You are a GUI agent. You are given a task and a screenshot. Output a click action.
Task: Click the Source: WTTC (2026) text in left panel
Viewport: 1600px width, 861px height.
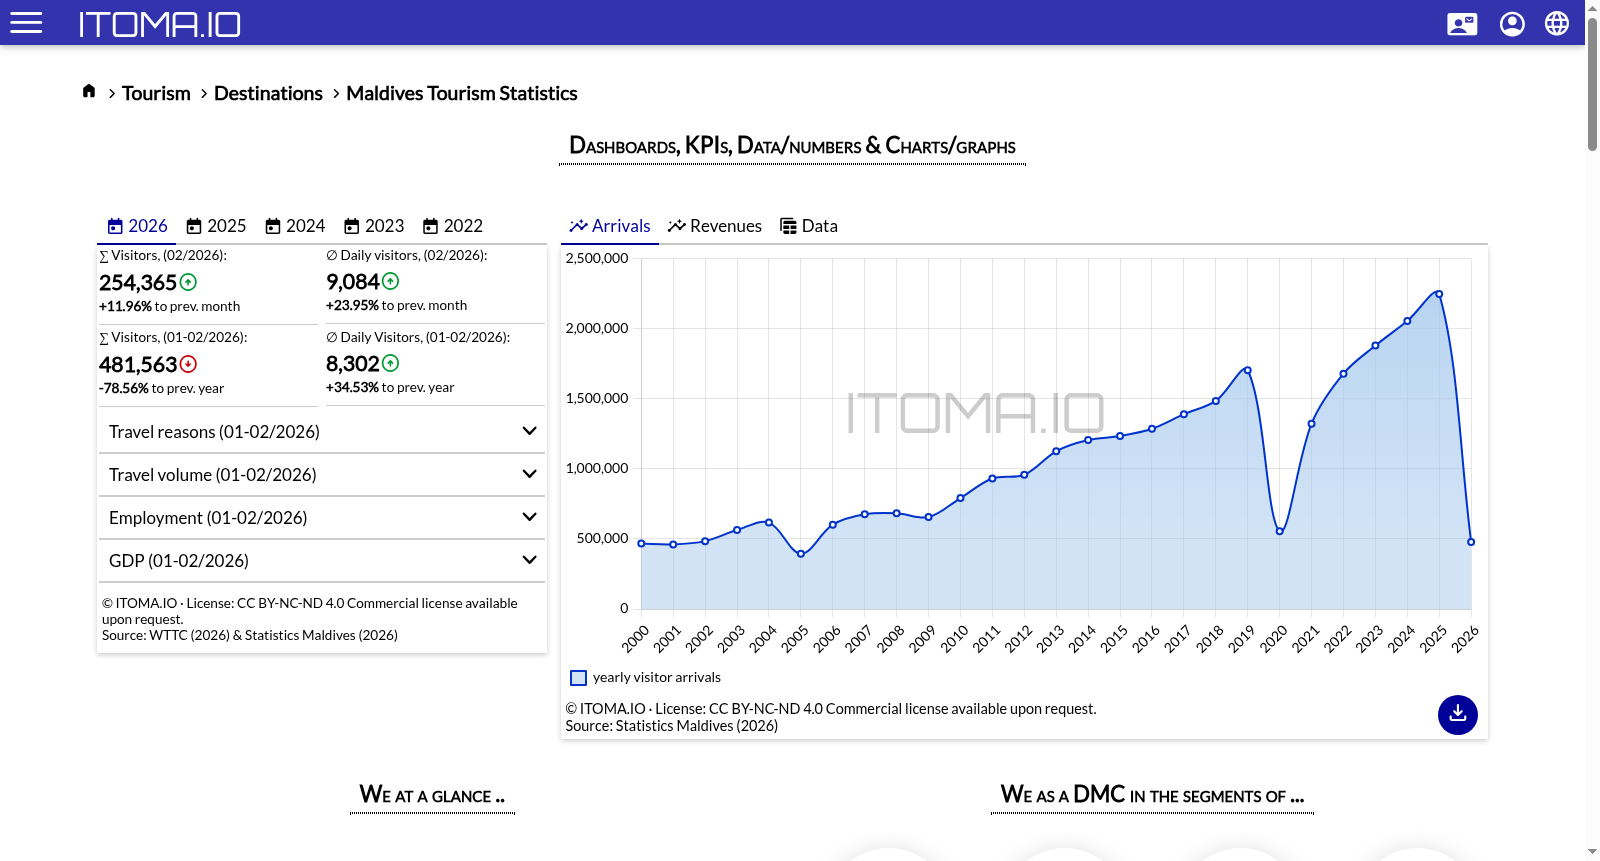(x=250, y=635)
